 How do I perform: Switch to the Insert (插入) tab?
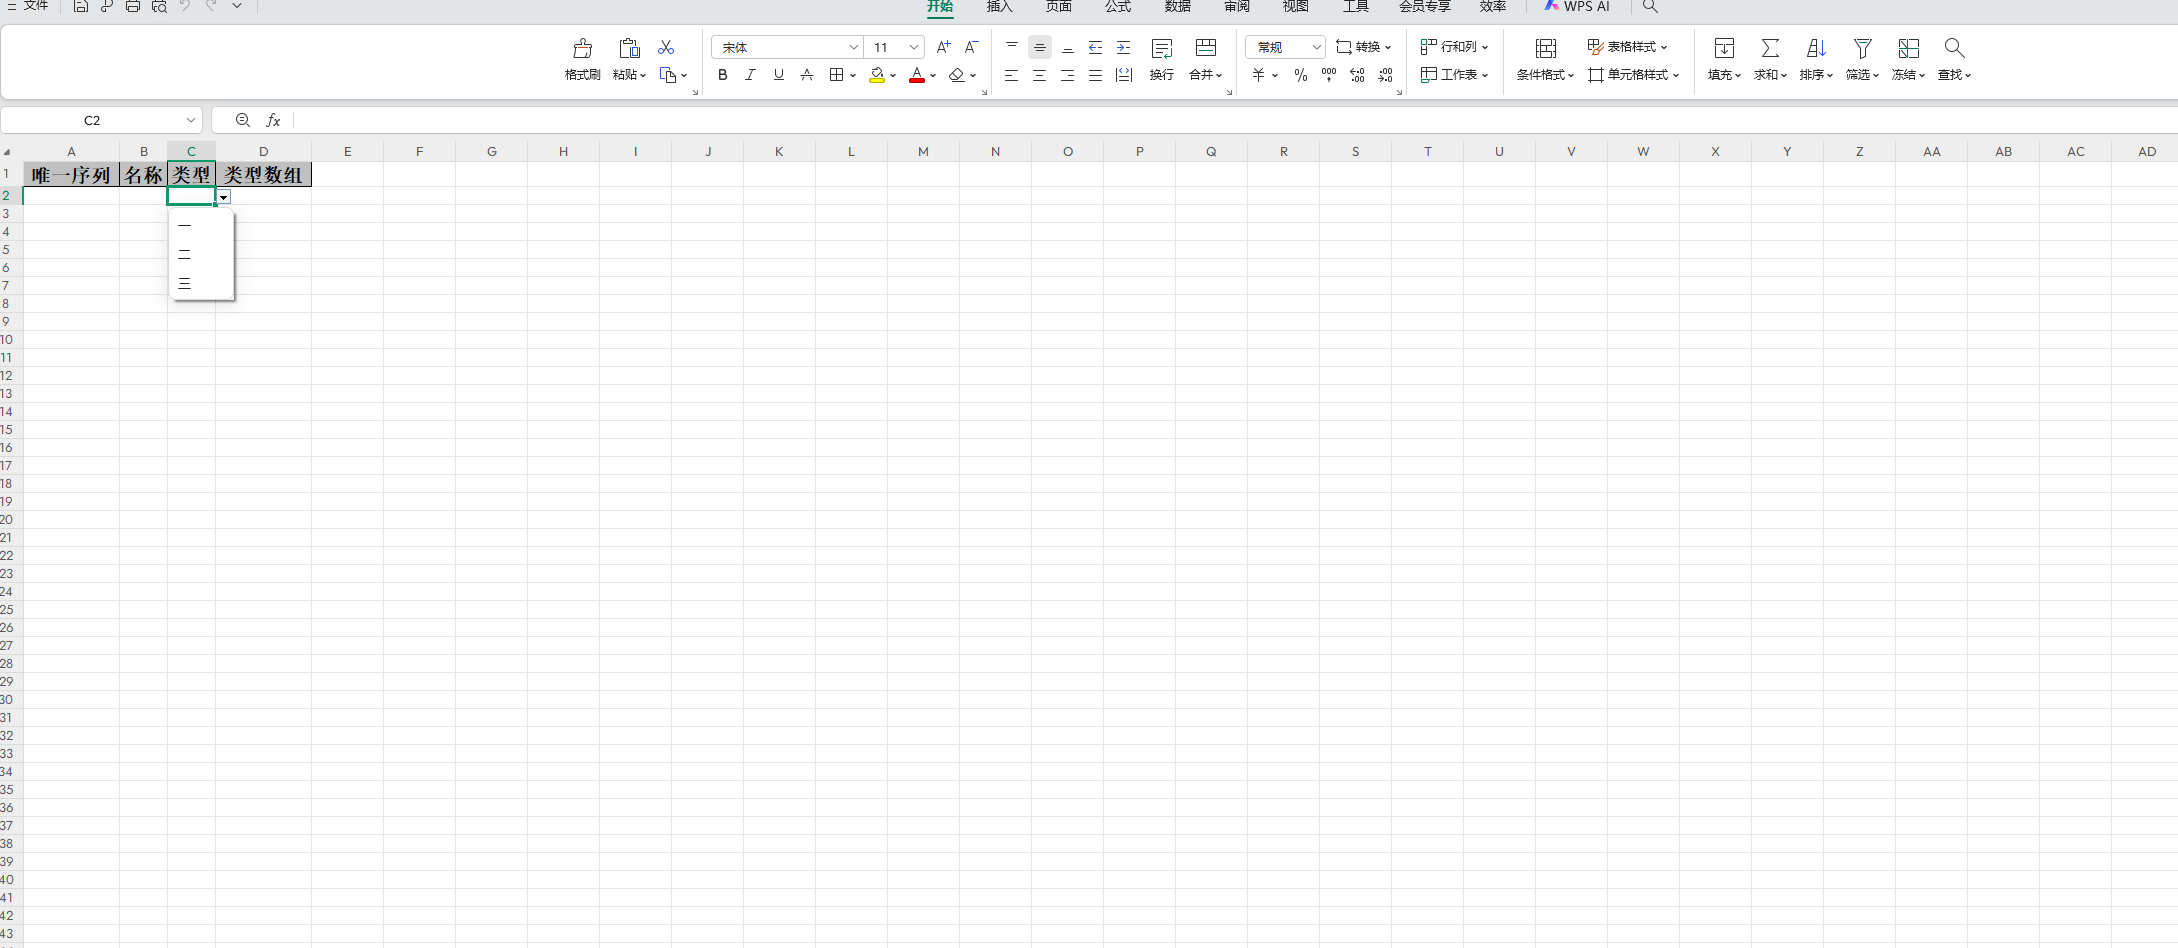(x=999, y=7)
